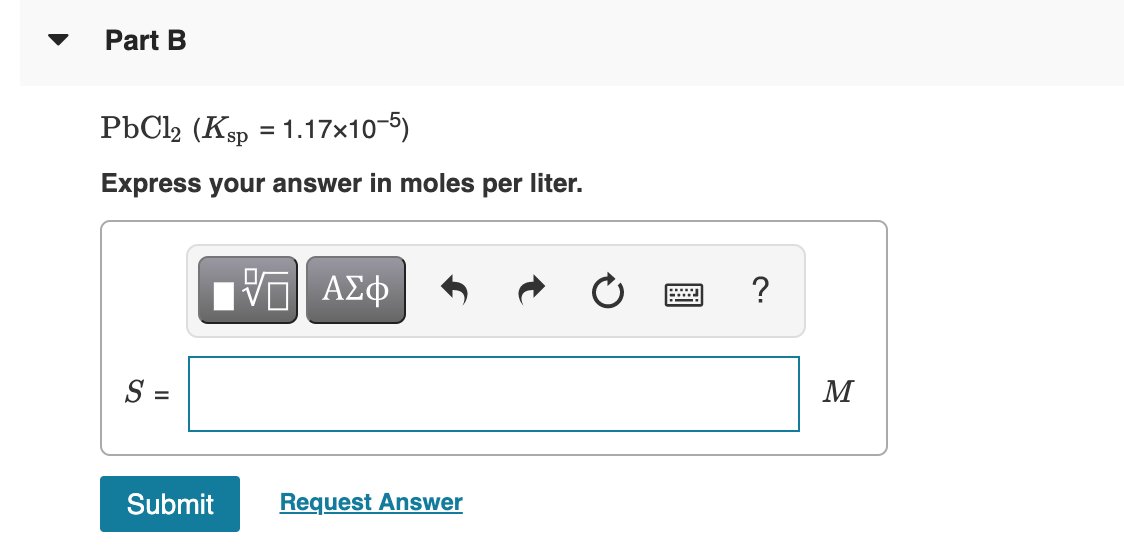Click the 'S =' label
The width and height of the screenshot is (1124, 560).
coord(147,393)
